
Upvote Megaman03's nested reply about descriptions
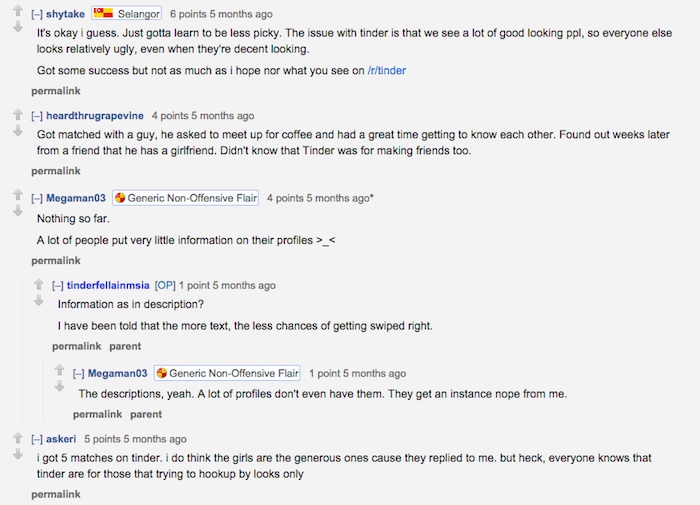[x=59, y=370]
